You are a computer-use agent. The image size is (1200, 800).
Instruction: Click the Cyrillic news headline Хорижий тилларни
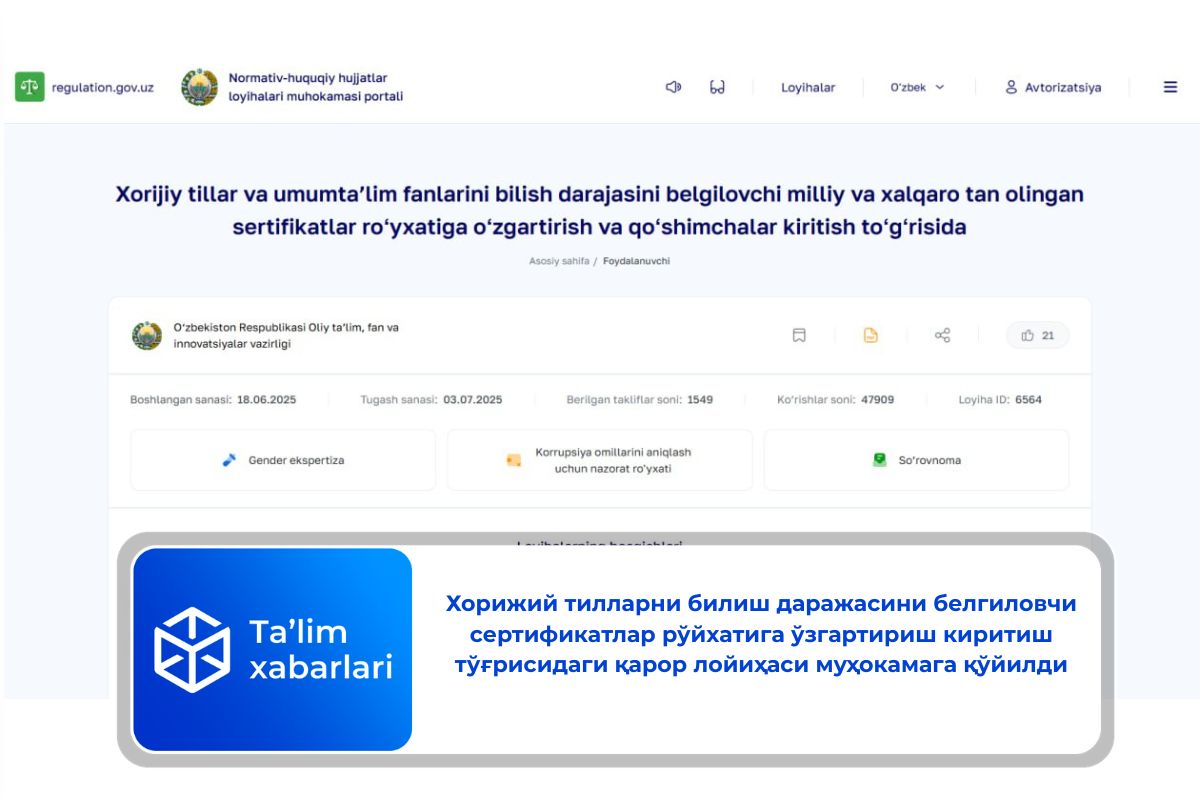pyautogui.click(x=760, y=634)
